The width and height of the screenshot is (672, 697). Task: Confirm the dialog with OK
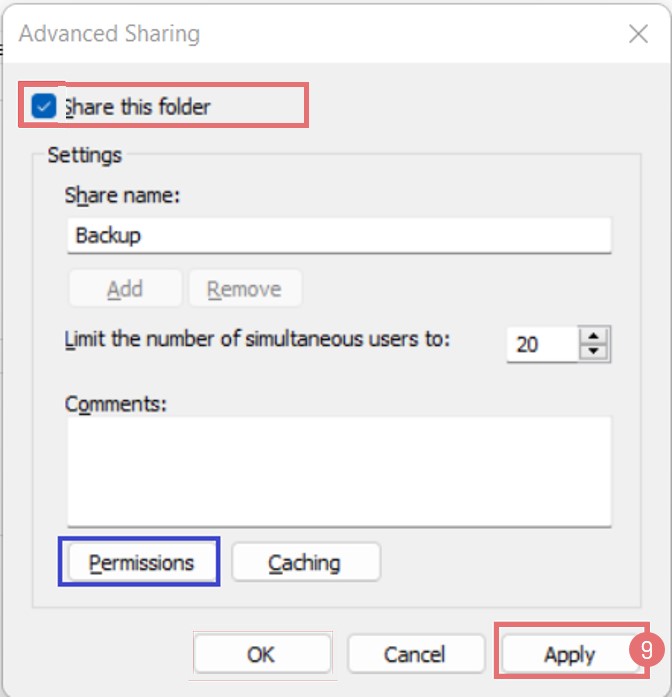[261, 655]
